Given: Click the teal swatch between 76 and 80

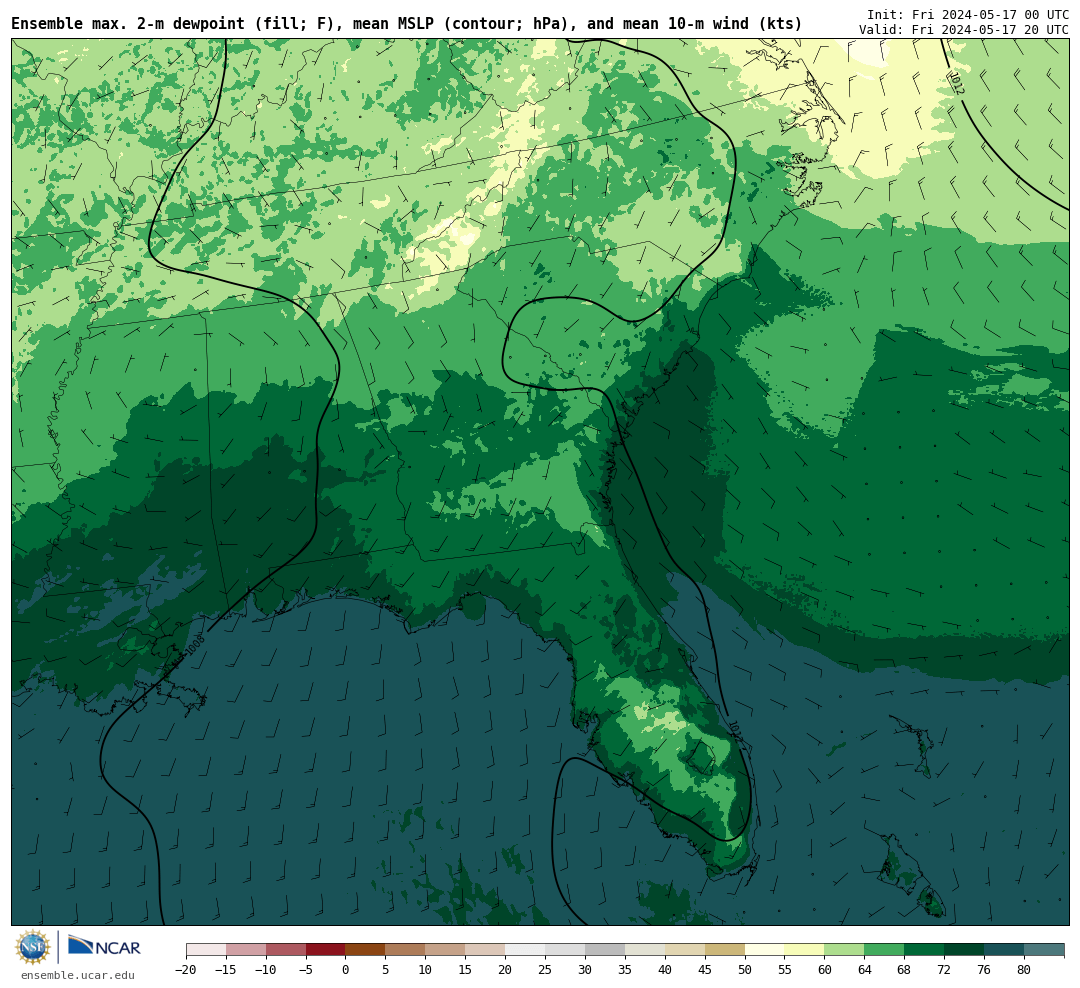Looking at the screenshot, I should (x=1005, y=950).
